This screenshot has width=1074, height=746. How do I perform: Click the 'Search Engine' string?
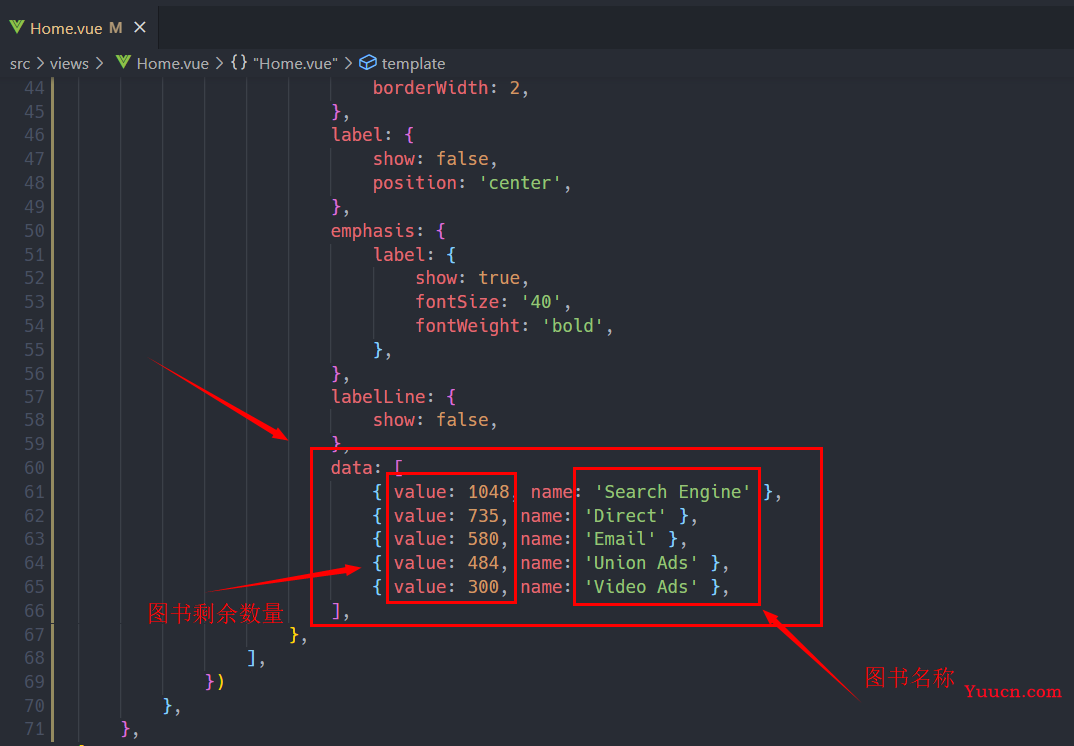point(673,493)
